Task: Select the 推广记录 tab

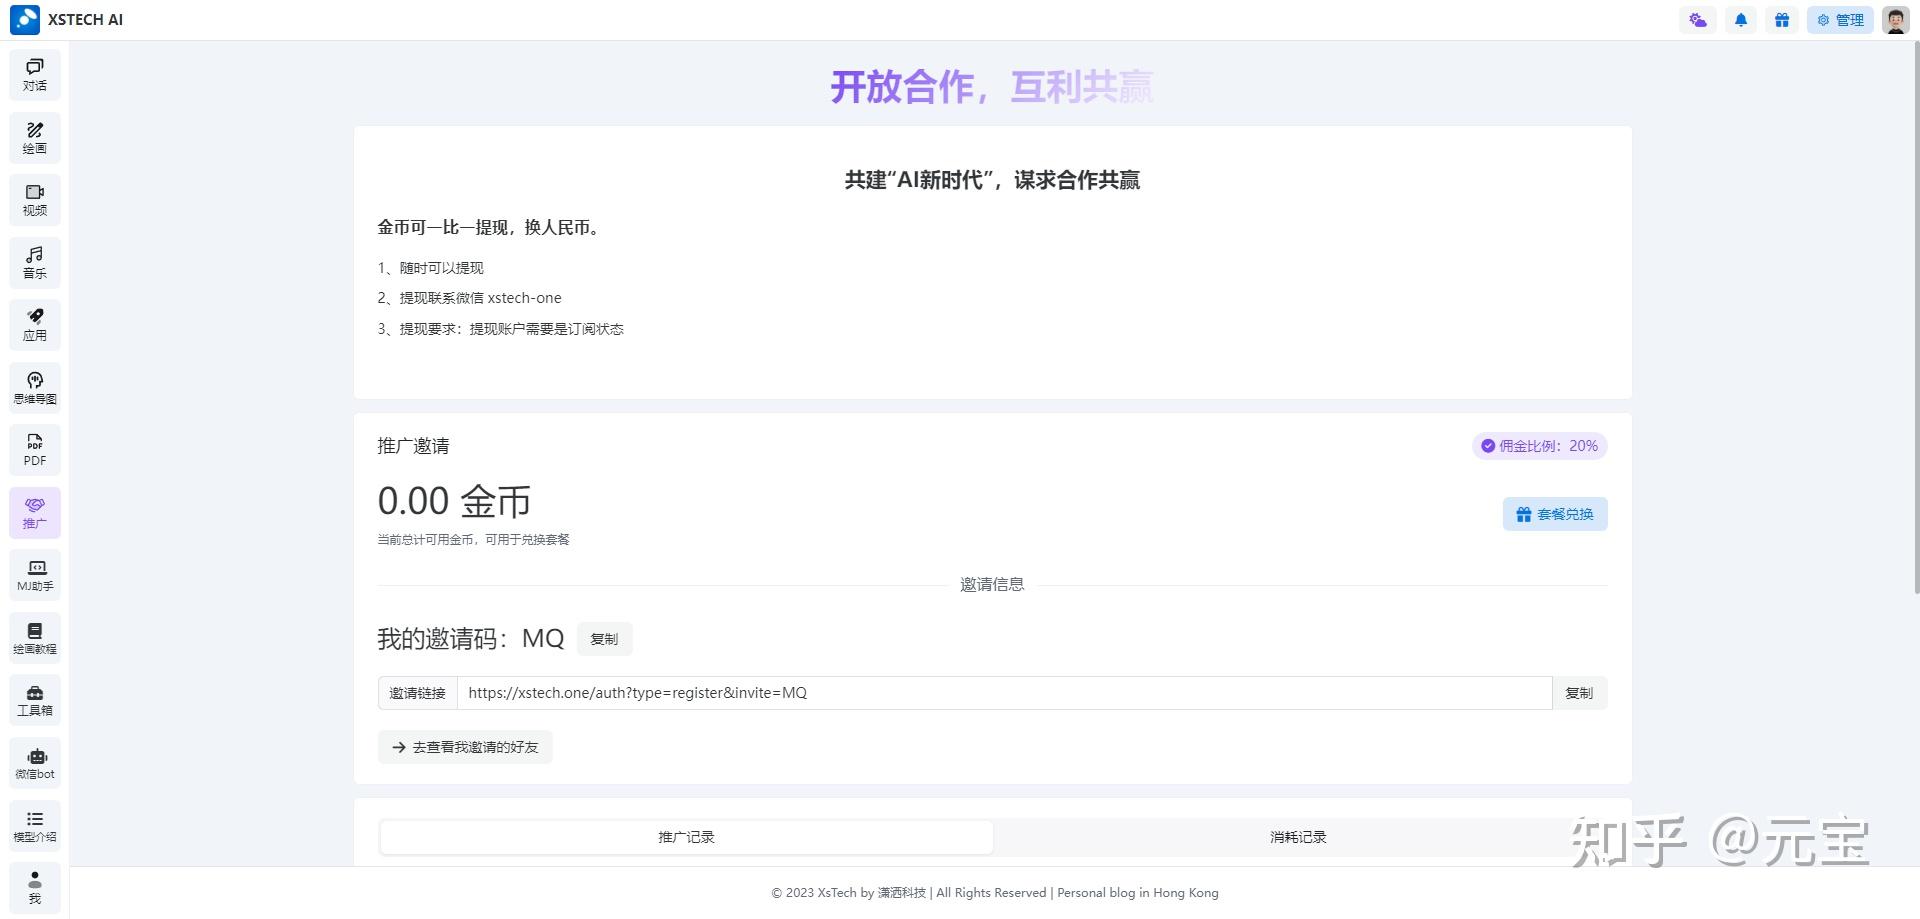Action: 685,837
